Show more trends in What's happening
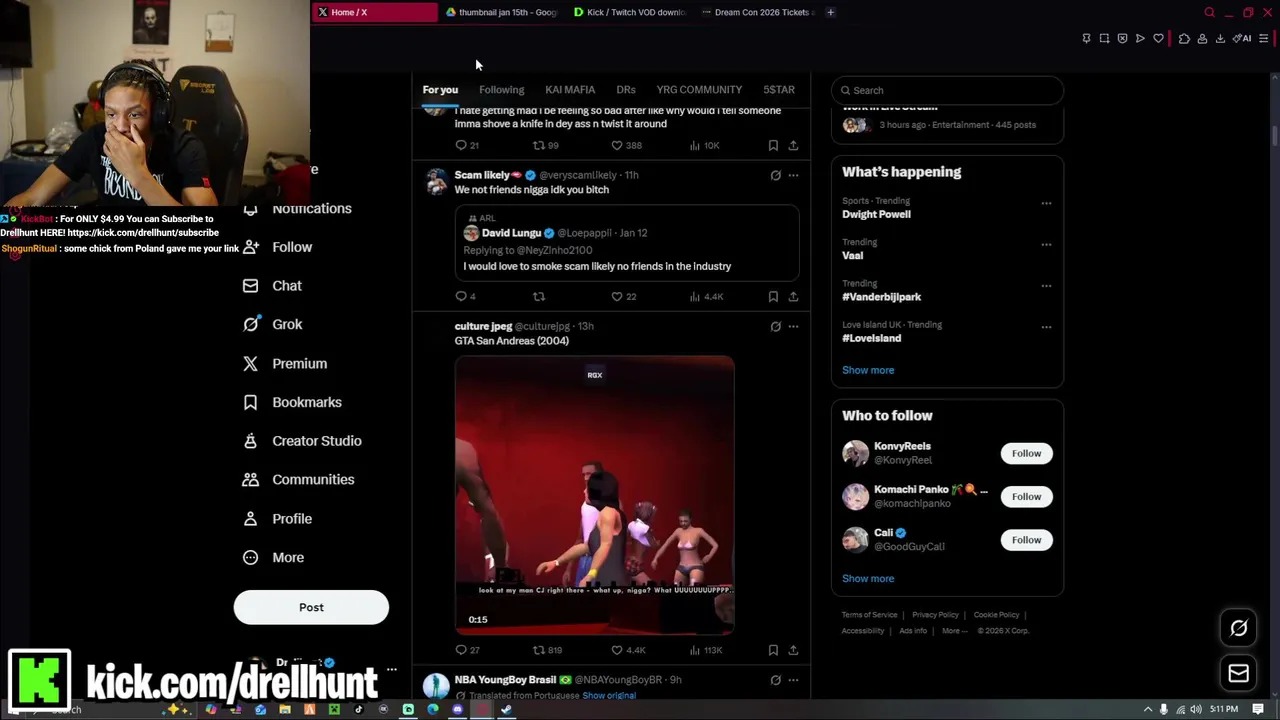Screen dimensions: 1280x720 point(868,370)
